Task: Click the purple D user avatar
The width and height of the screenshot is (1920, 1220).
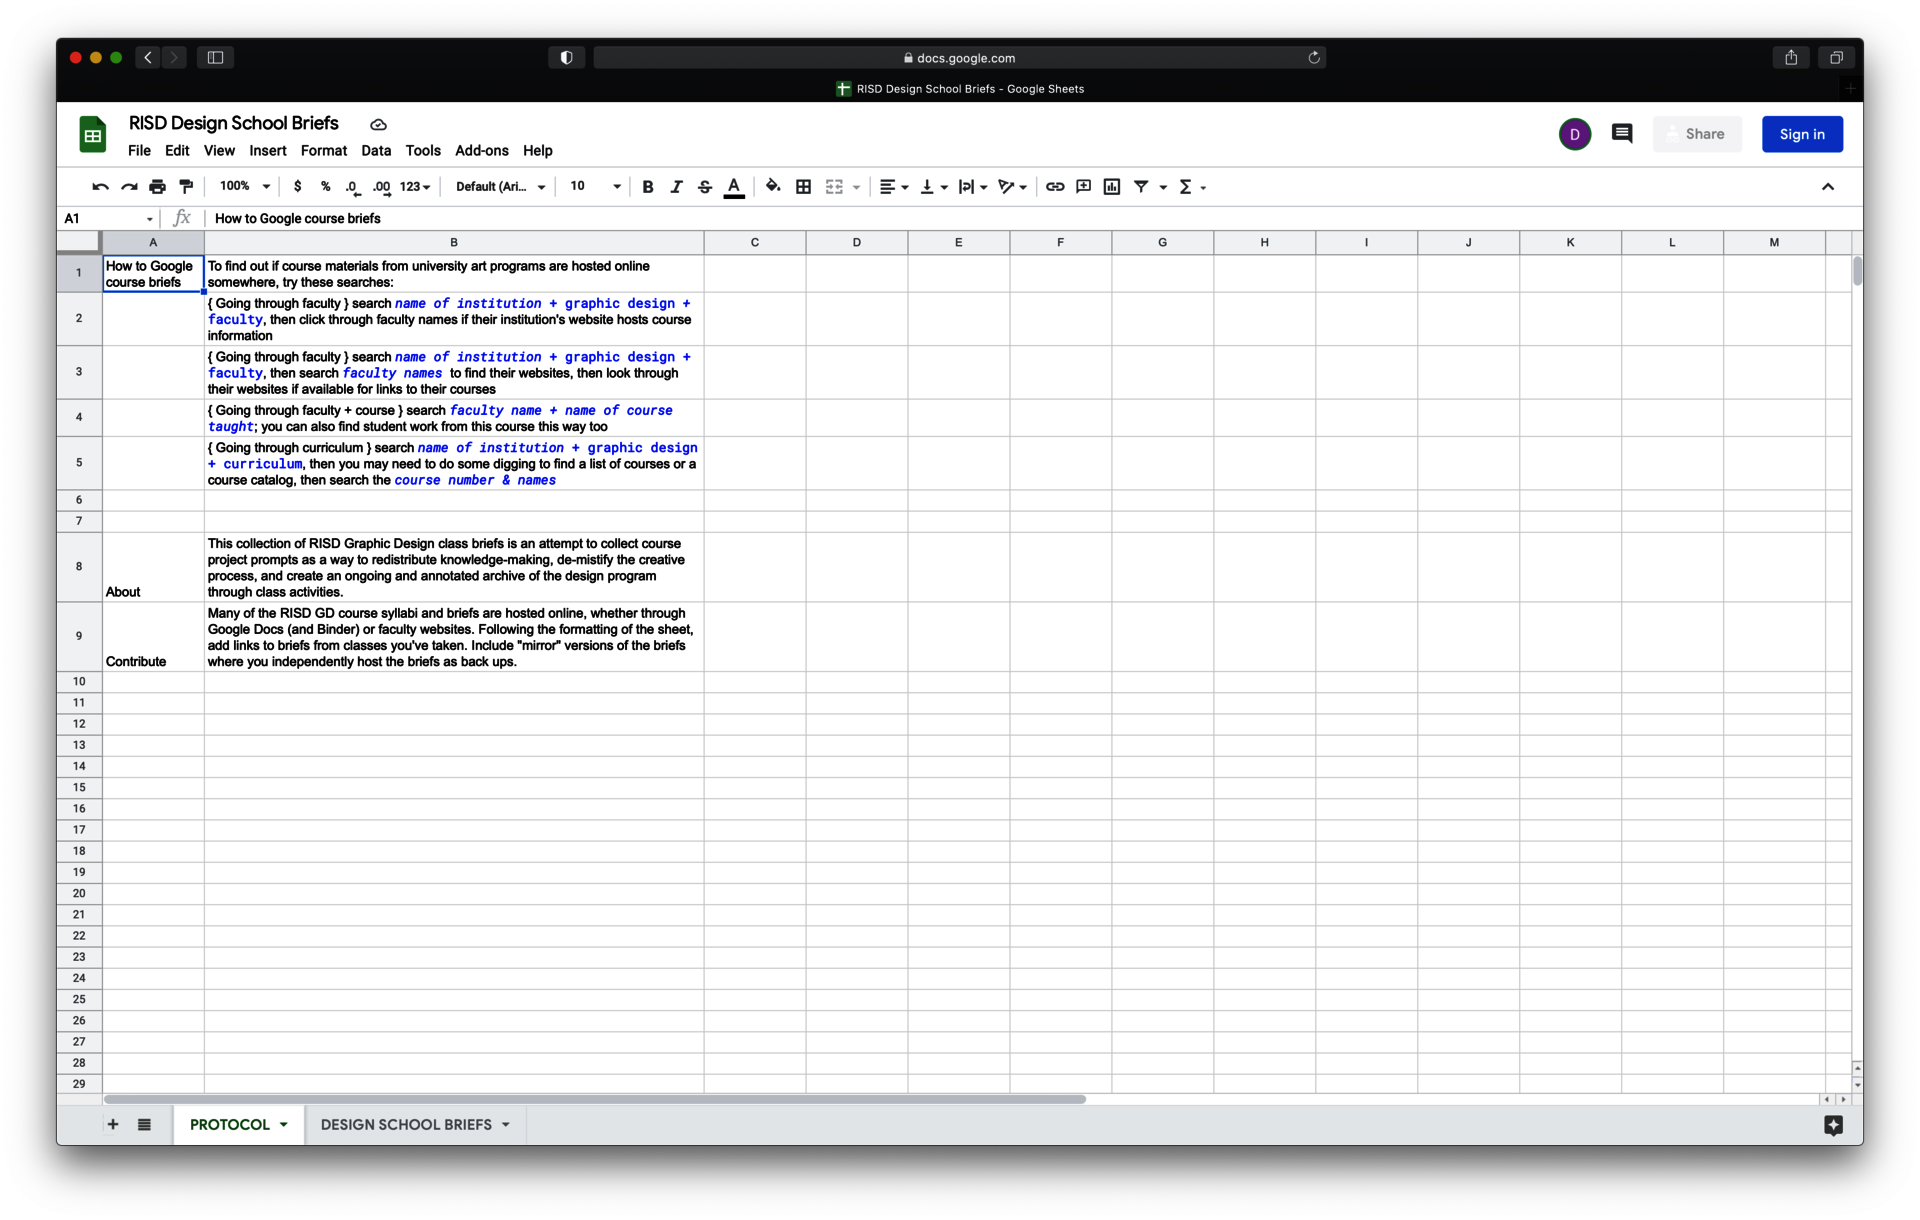Action: point(1575,134)
